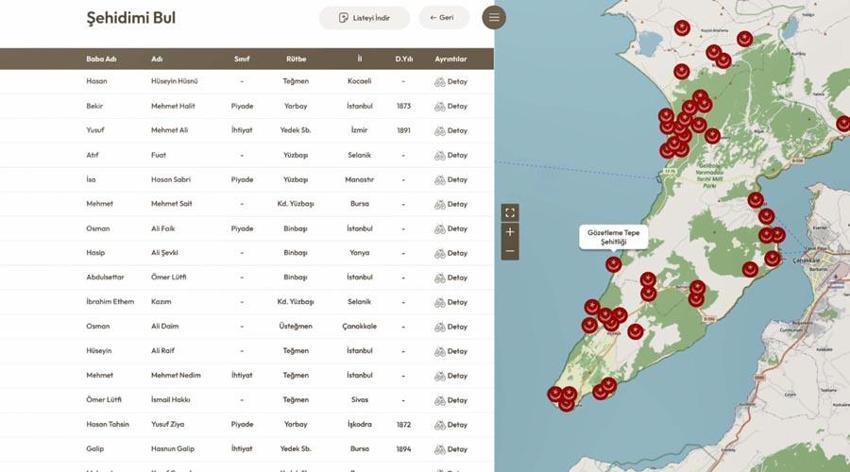Image resolution: width=850 pixels, height=472 pixels.
Task: Zoom out on the map
Action: coord(510,251)
